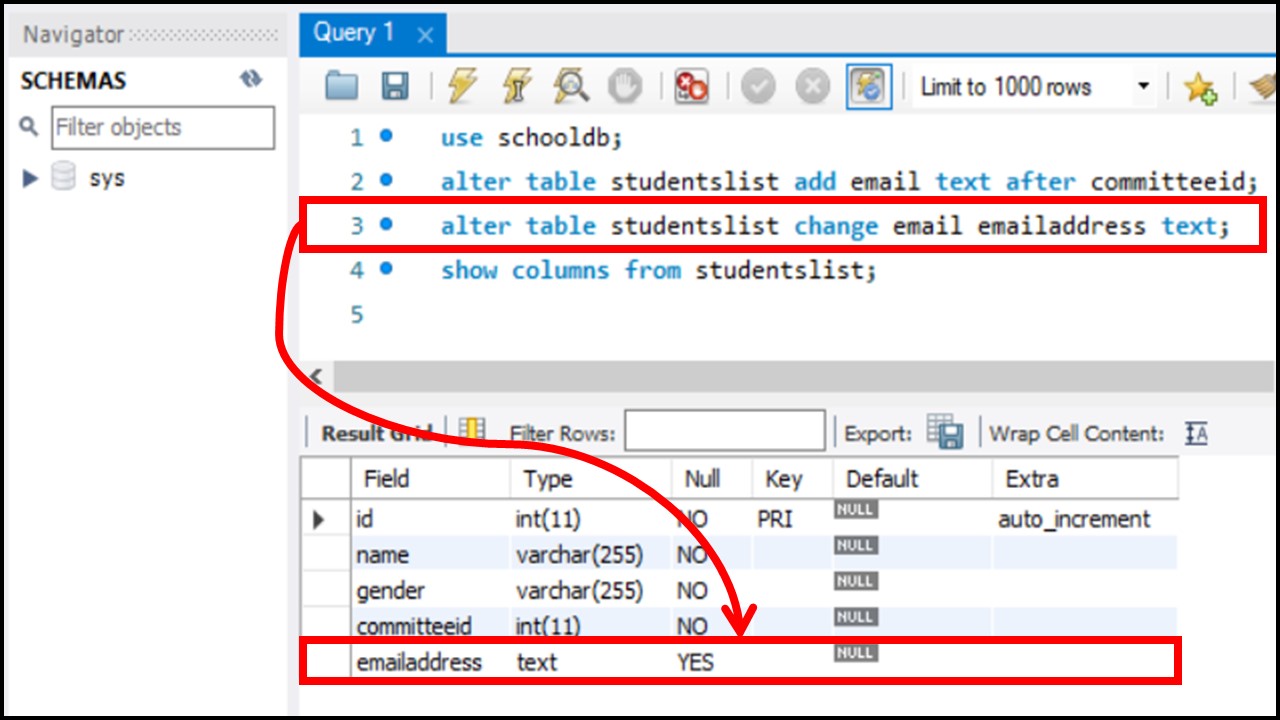The width and height of the screenshot is (1280, 720).
Task: Sort by the Default column header
Action: click(x=912, y=479)
